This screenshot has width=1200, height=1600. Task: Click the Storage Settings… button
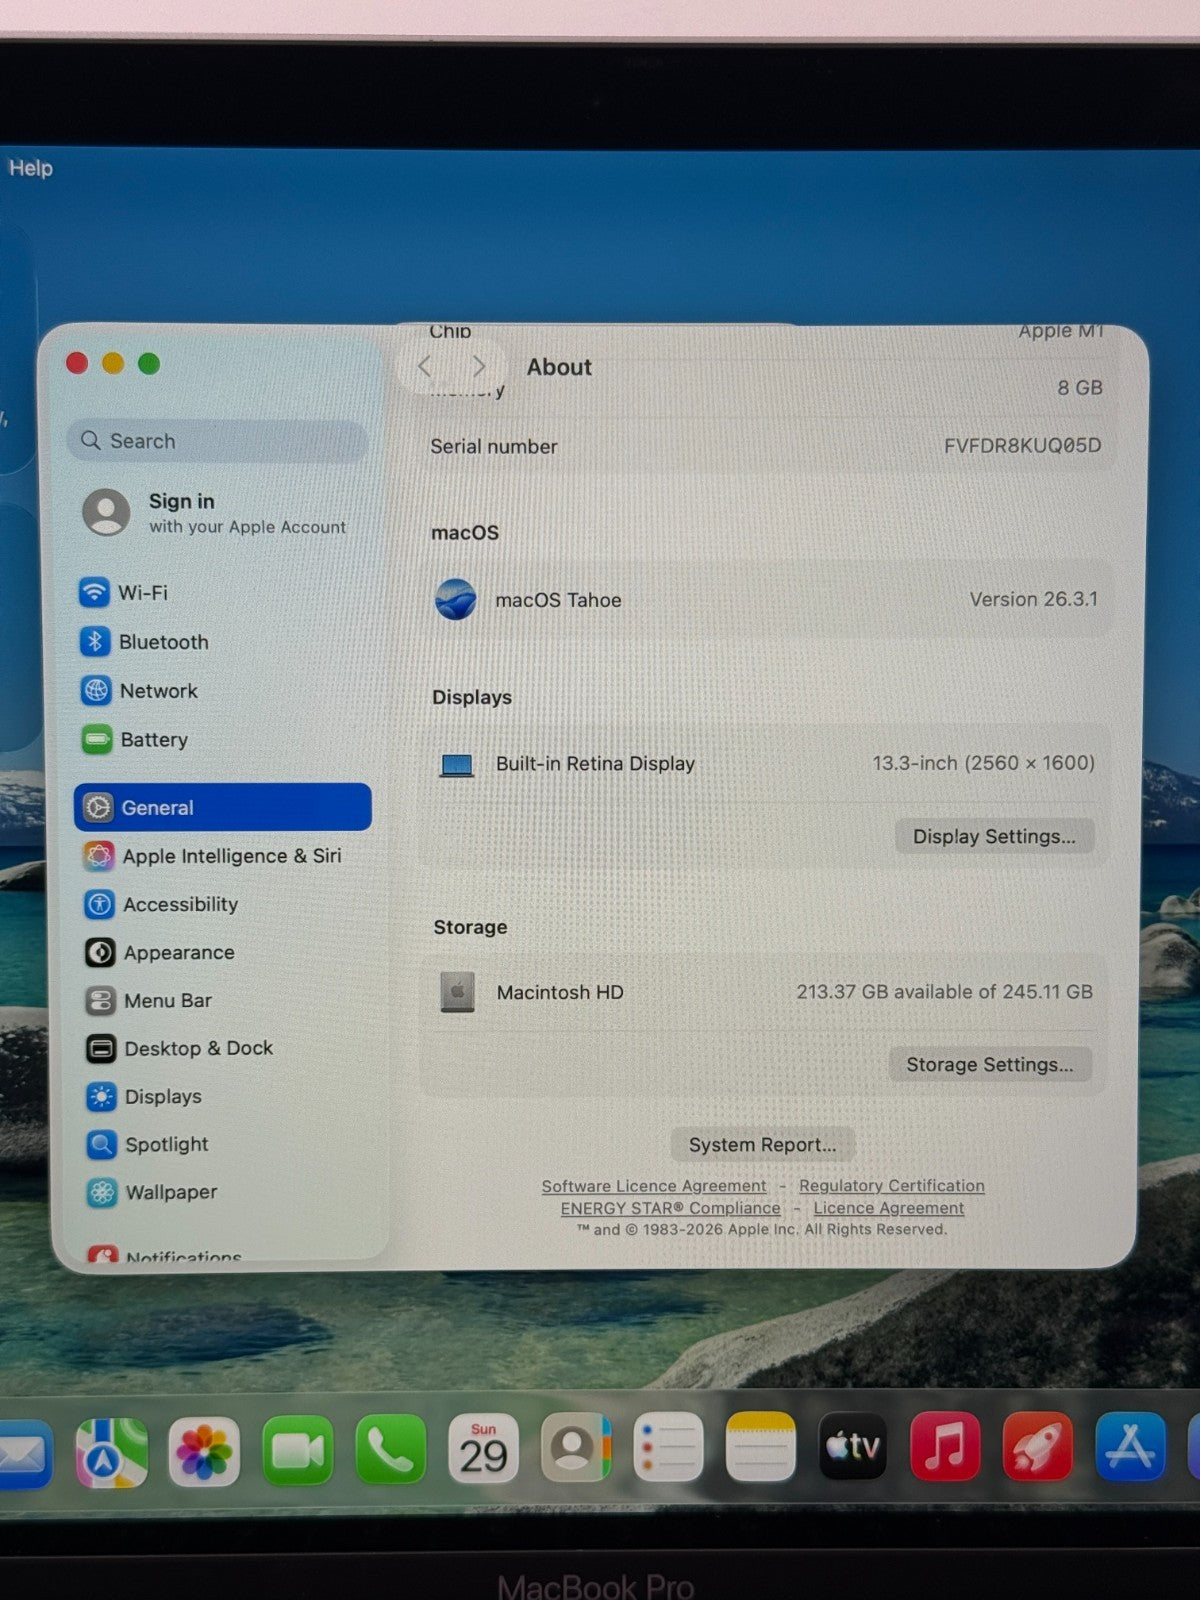point(990,1064)
